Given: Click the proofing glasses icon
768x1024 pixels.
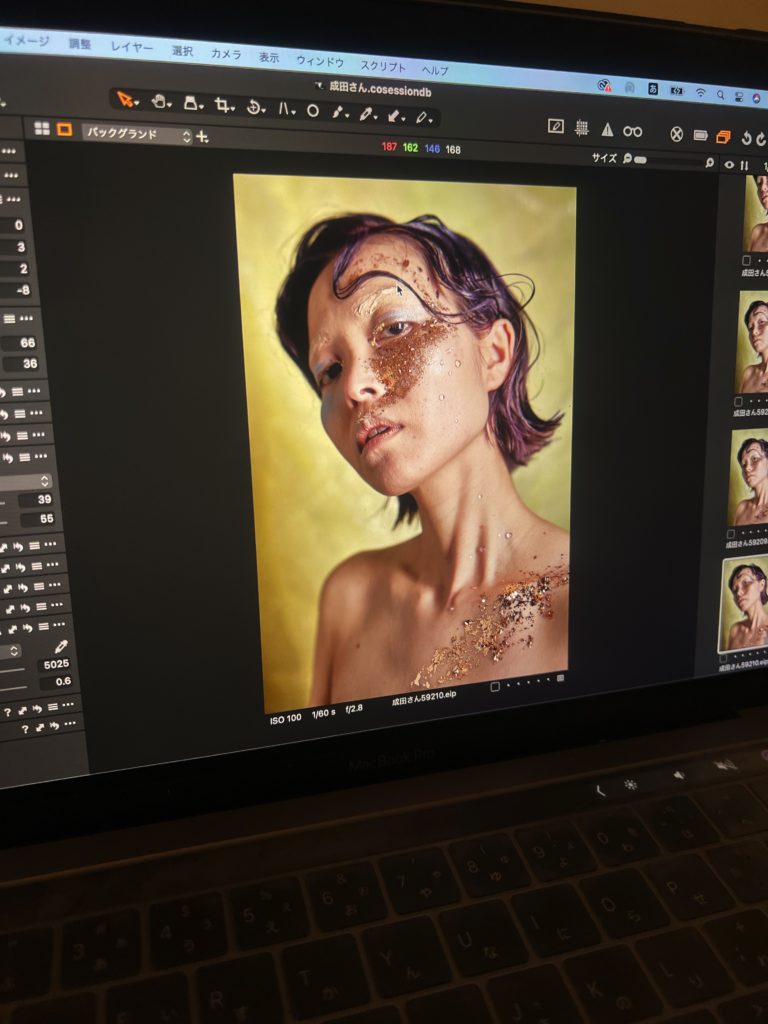Looking at the screenshot, I should pyautogui.click(x=633, y=130).
